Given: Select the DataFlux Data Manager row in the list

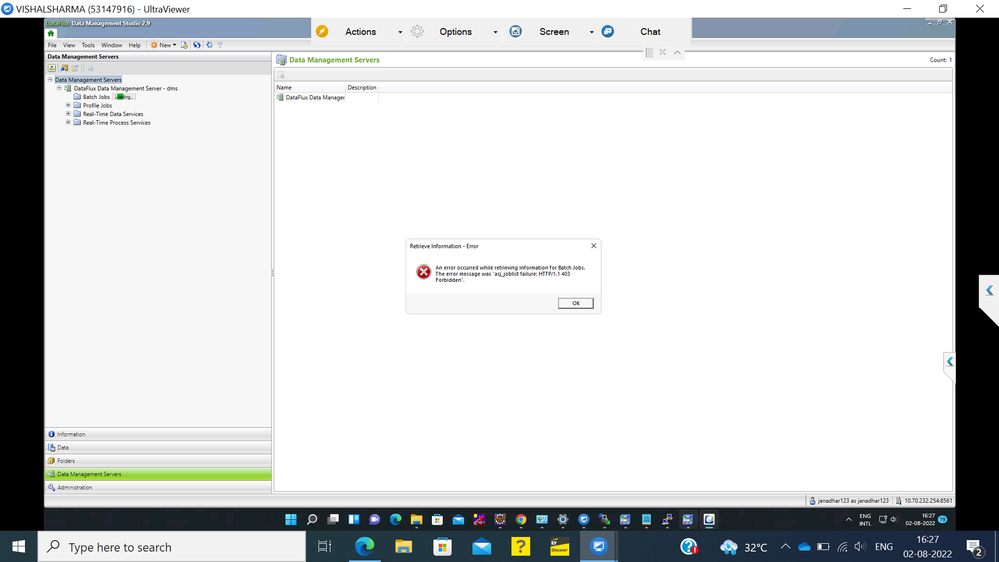Looking at the screenshot, I should pos(311,97).
